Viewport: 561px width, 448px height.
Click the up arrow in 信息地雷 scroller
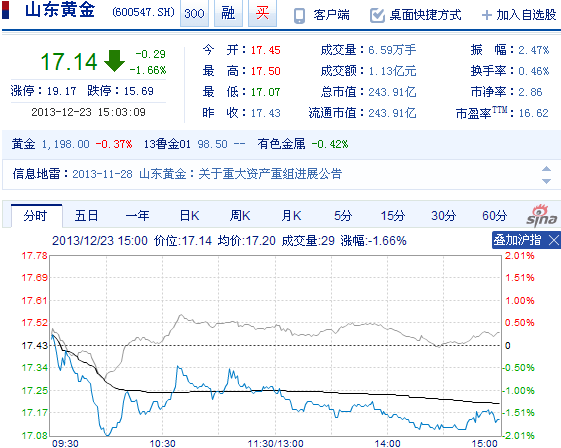coord(546,169)
